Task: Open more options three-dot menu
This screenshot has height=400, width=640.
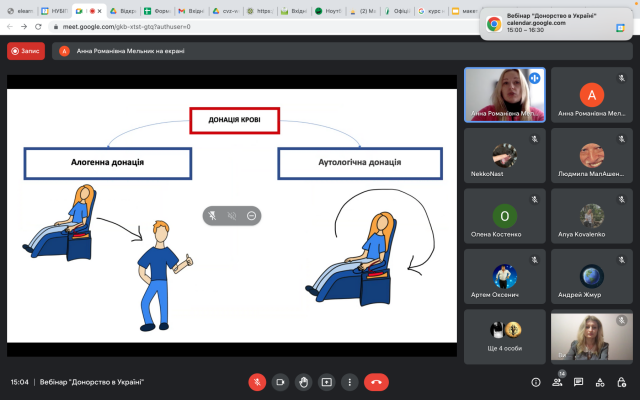Action: [349, 382]
